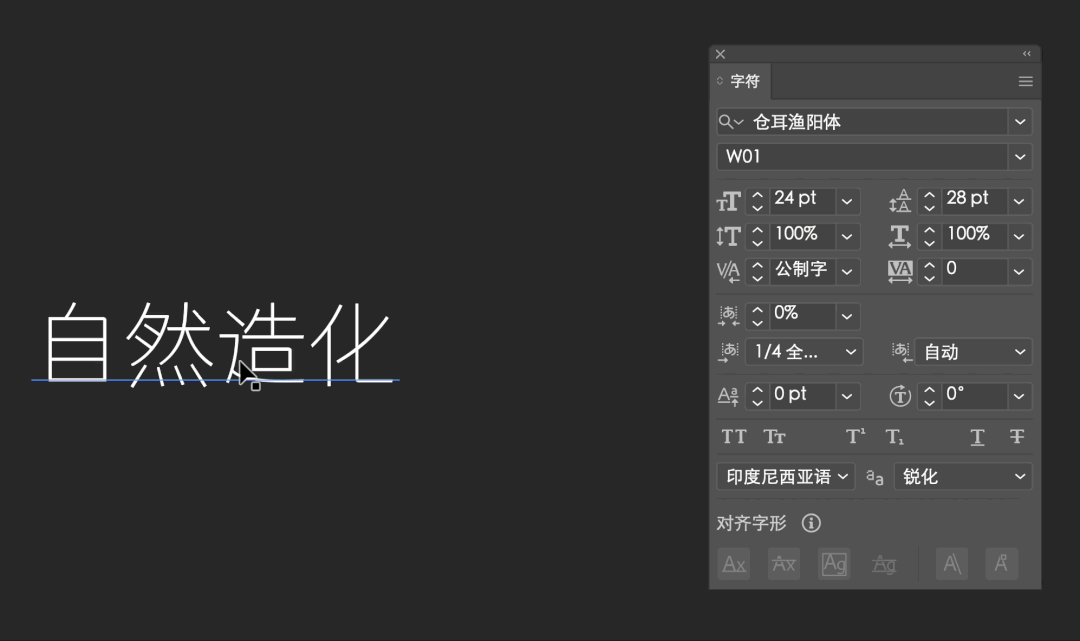The width and height of the screenshot is (1080, 641).
Task: Toggle angular guides A button
Action: click(x=952, y=564)
